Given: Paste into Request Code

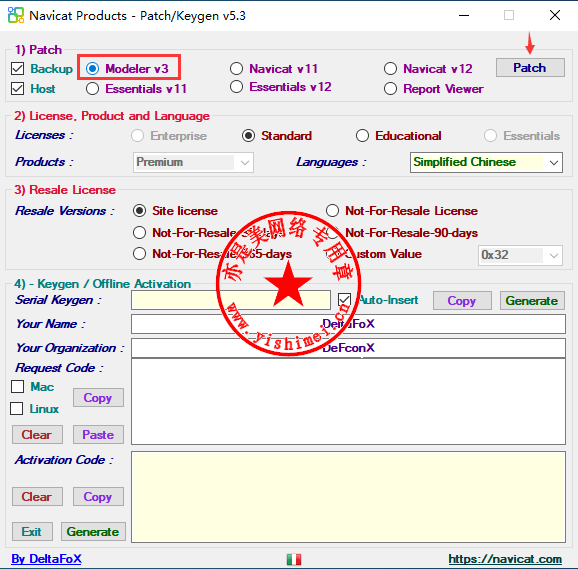Looking at the screenshot, I should 98,434.
